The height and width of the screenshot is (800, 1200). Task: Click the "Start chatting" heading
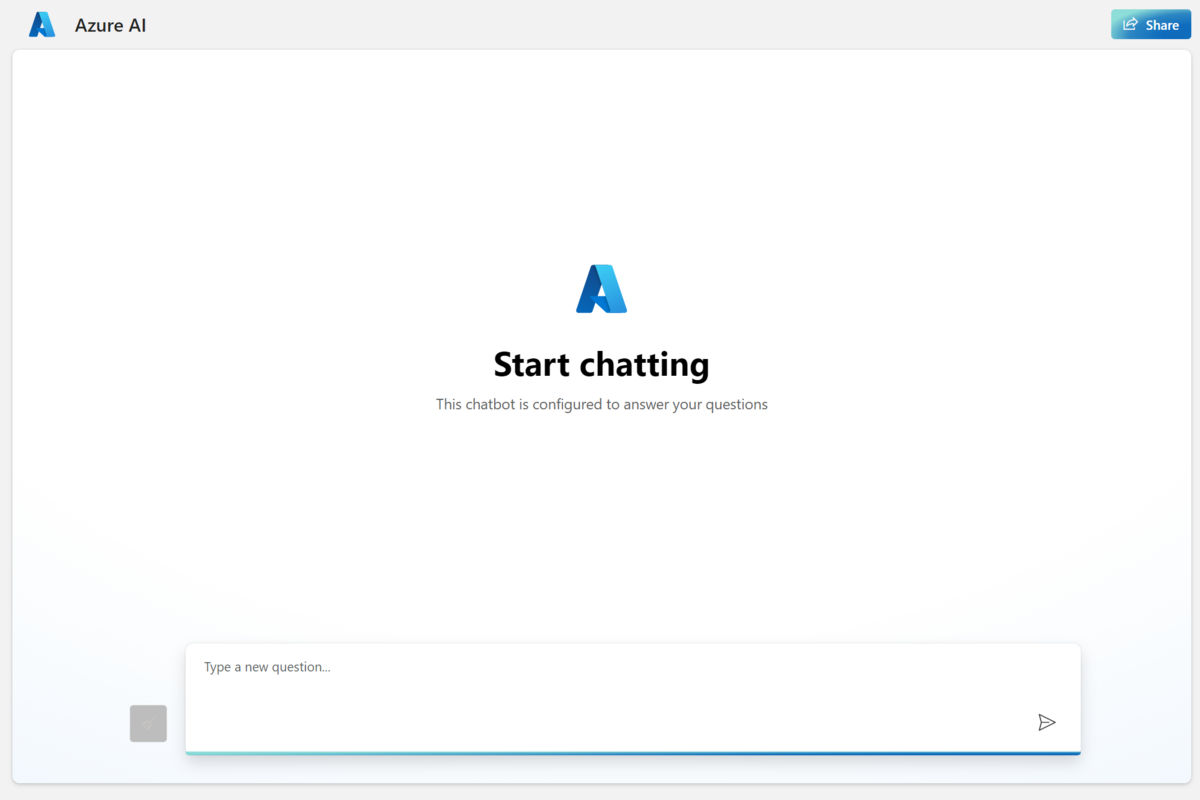click(x=601, y=364)
